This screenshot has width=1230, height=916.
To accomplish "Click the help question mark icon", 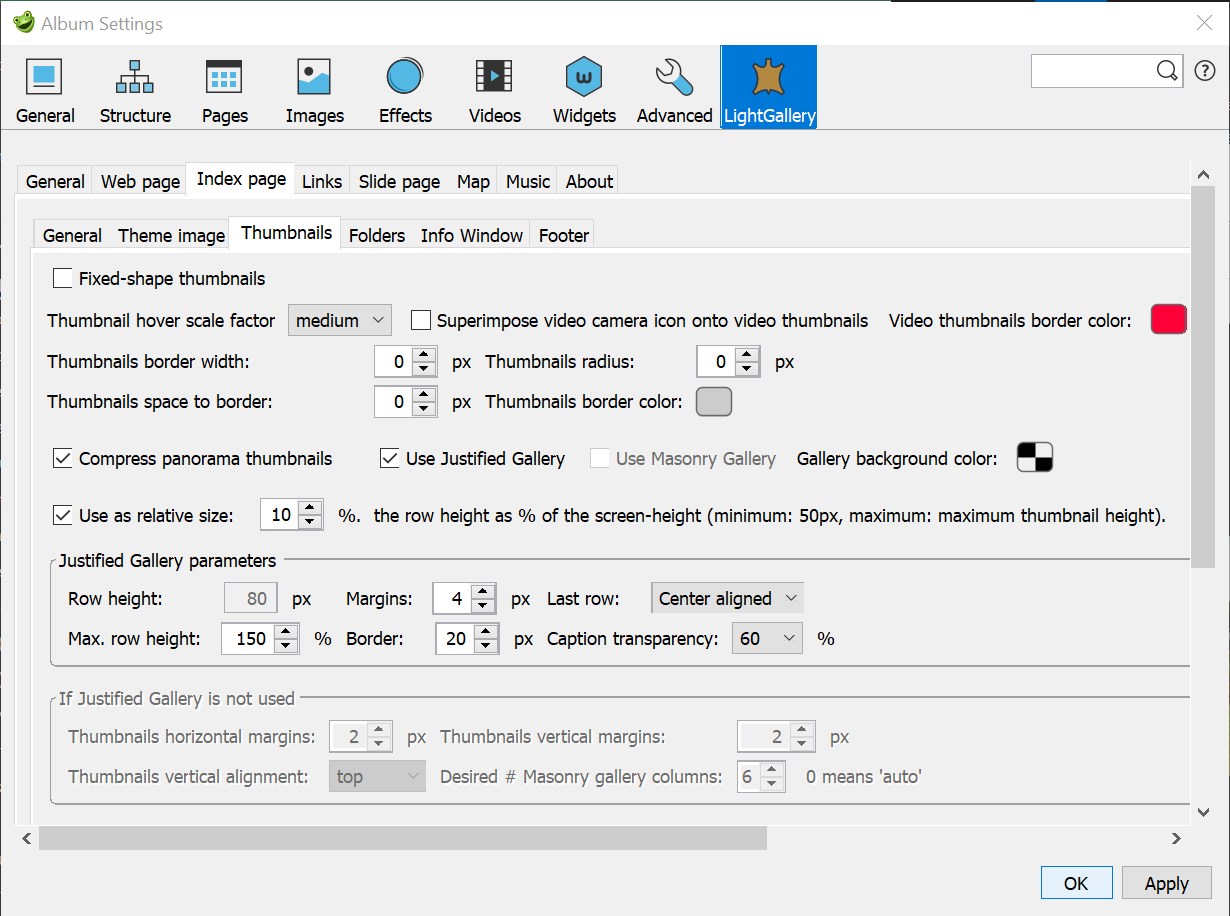I will coord(1204,71).
